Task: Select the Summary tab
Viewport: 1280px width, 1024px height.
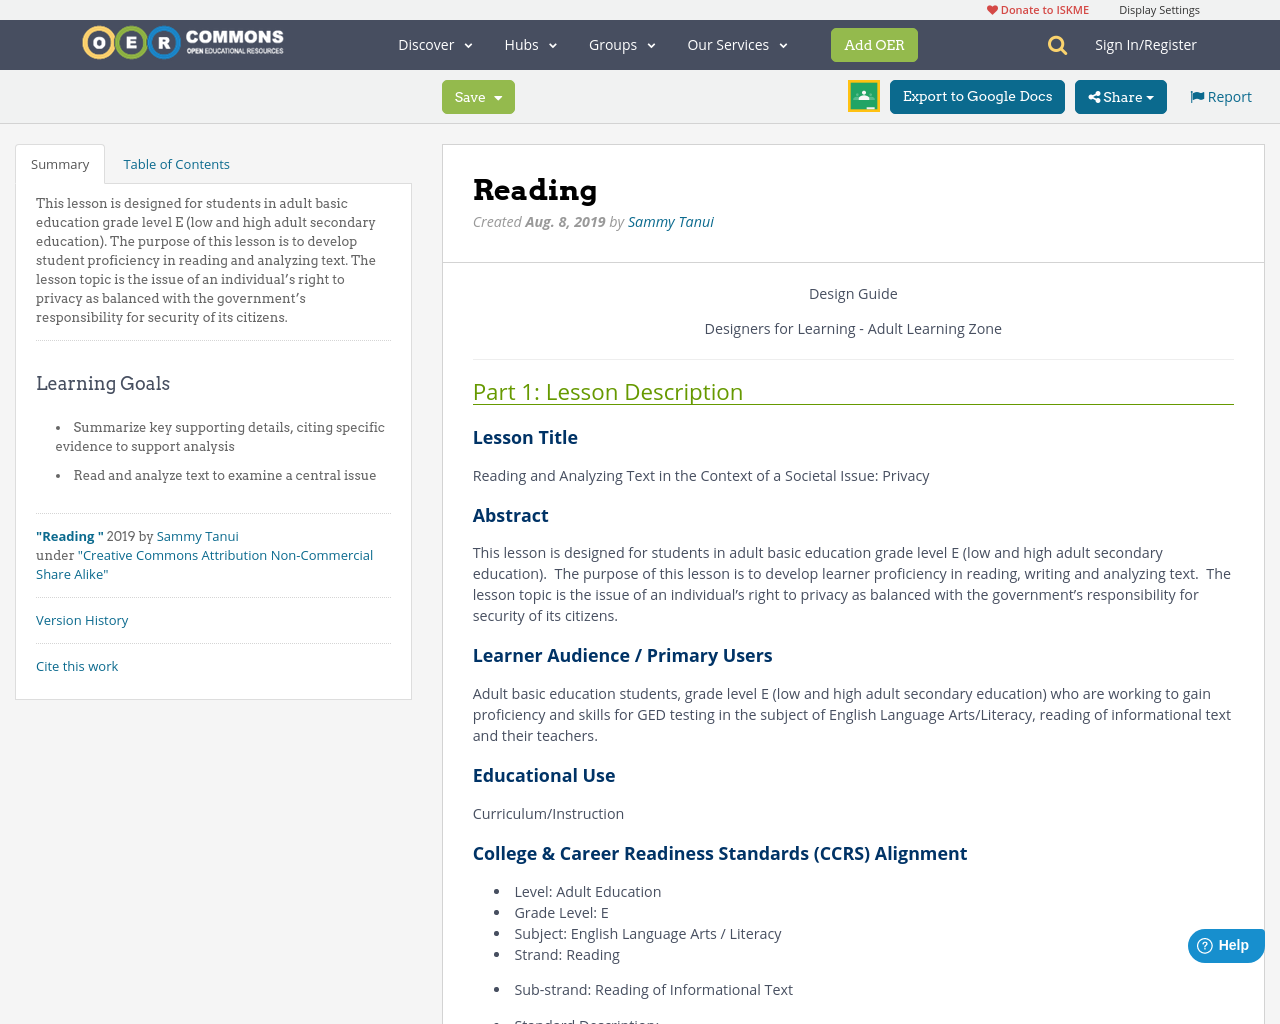Action: click(x=59, y=162)
